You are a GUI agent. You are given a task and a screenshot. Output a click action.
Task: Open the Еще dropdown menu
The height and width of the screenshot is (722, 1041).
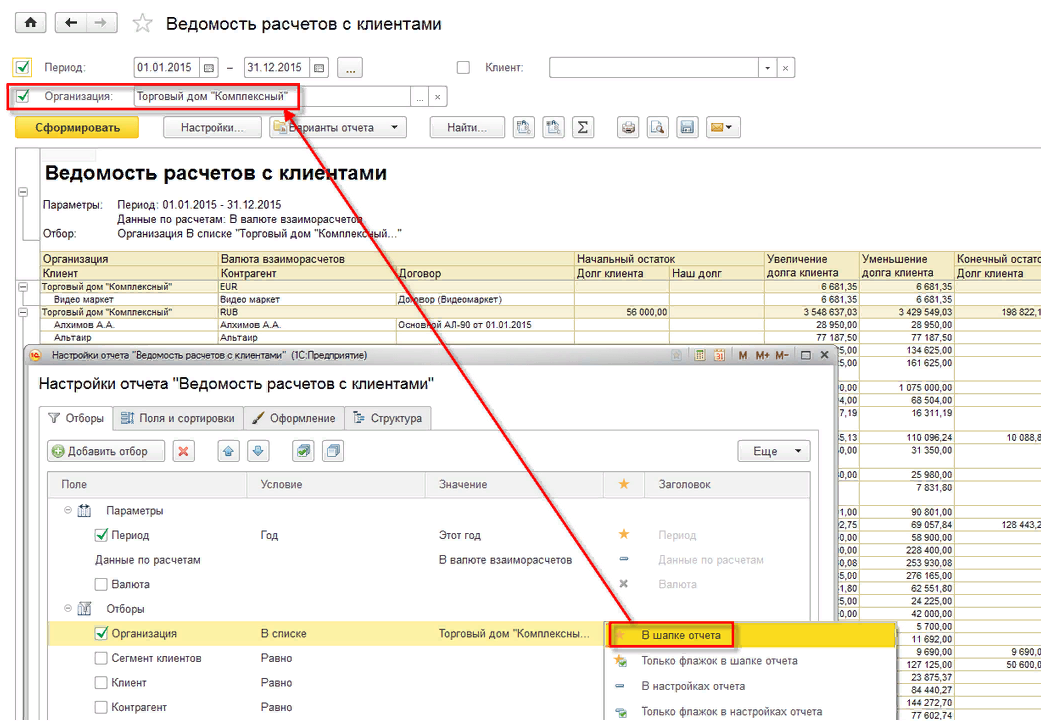click(774, 451)
